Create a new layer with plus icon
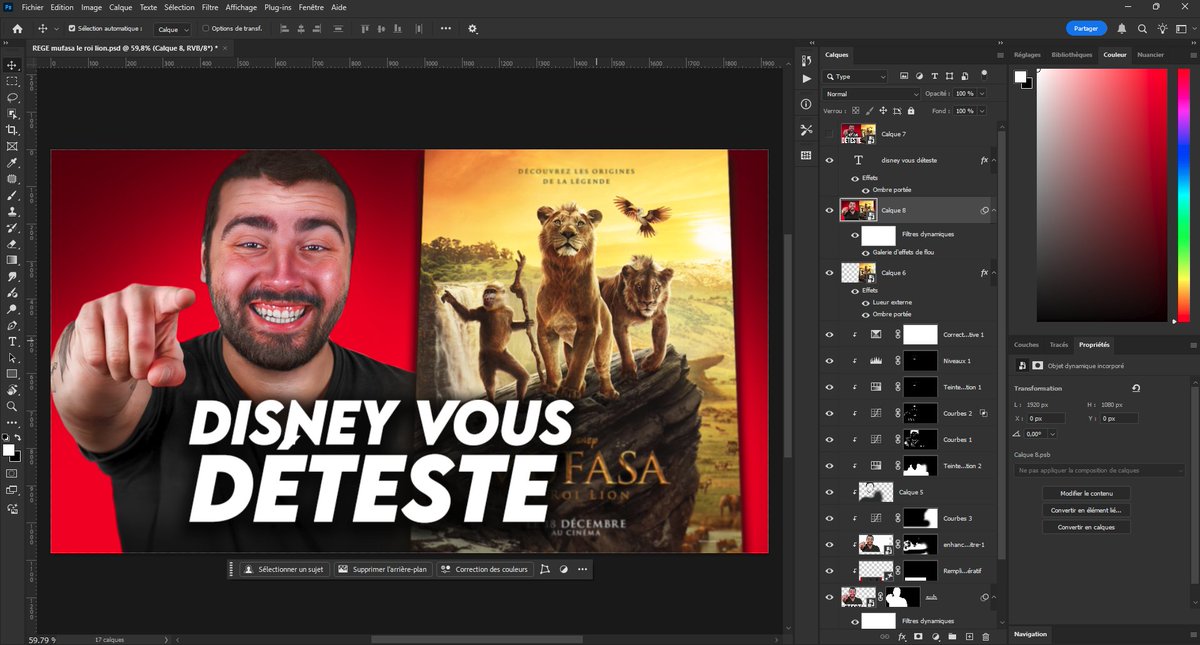1200x645 pixels. pos(968,636)
